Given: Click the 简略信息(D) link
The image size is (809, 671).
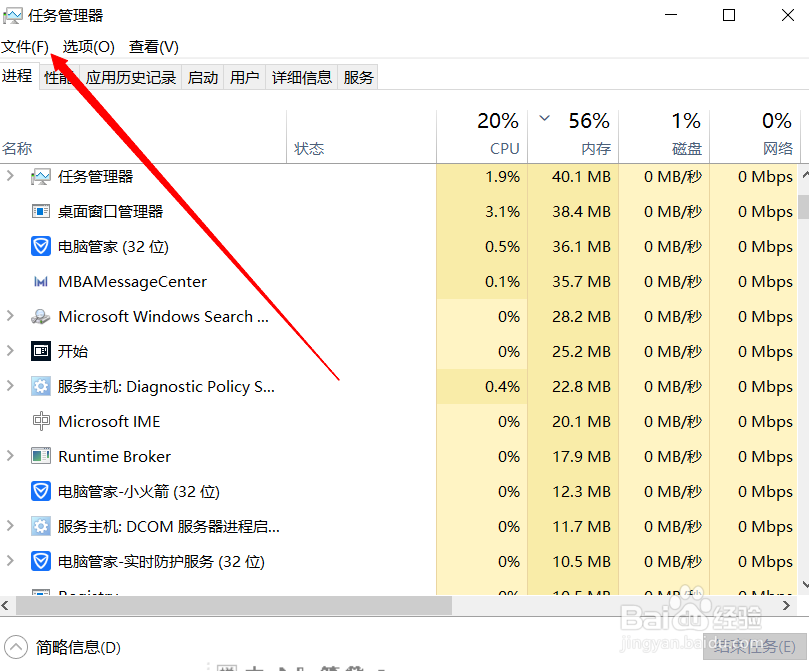Looking at the screenshot, I should click(78, 647).
